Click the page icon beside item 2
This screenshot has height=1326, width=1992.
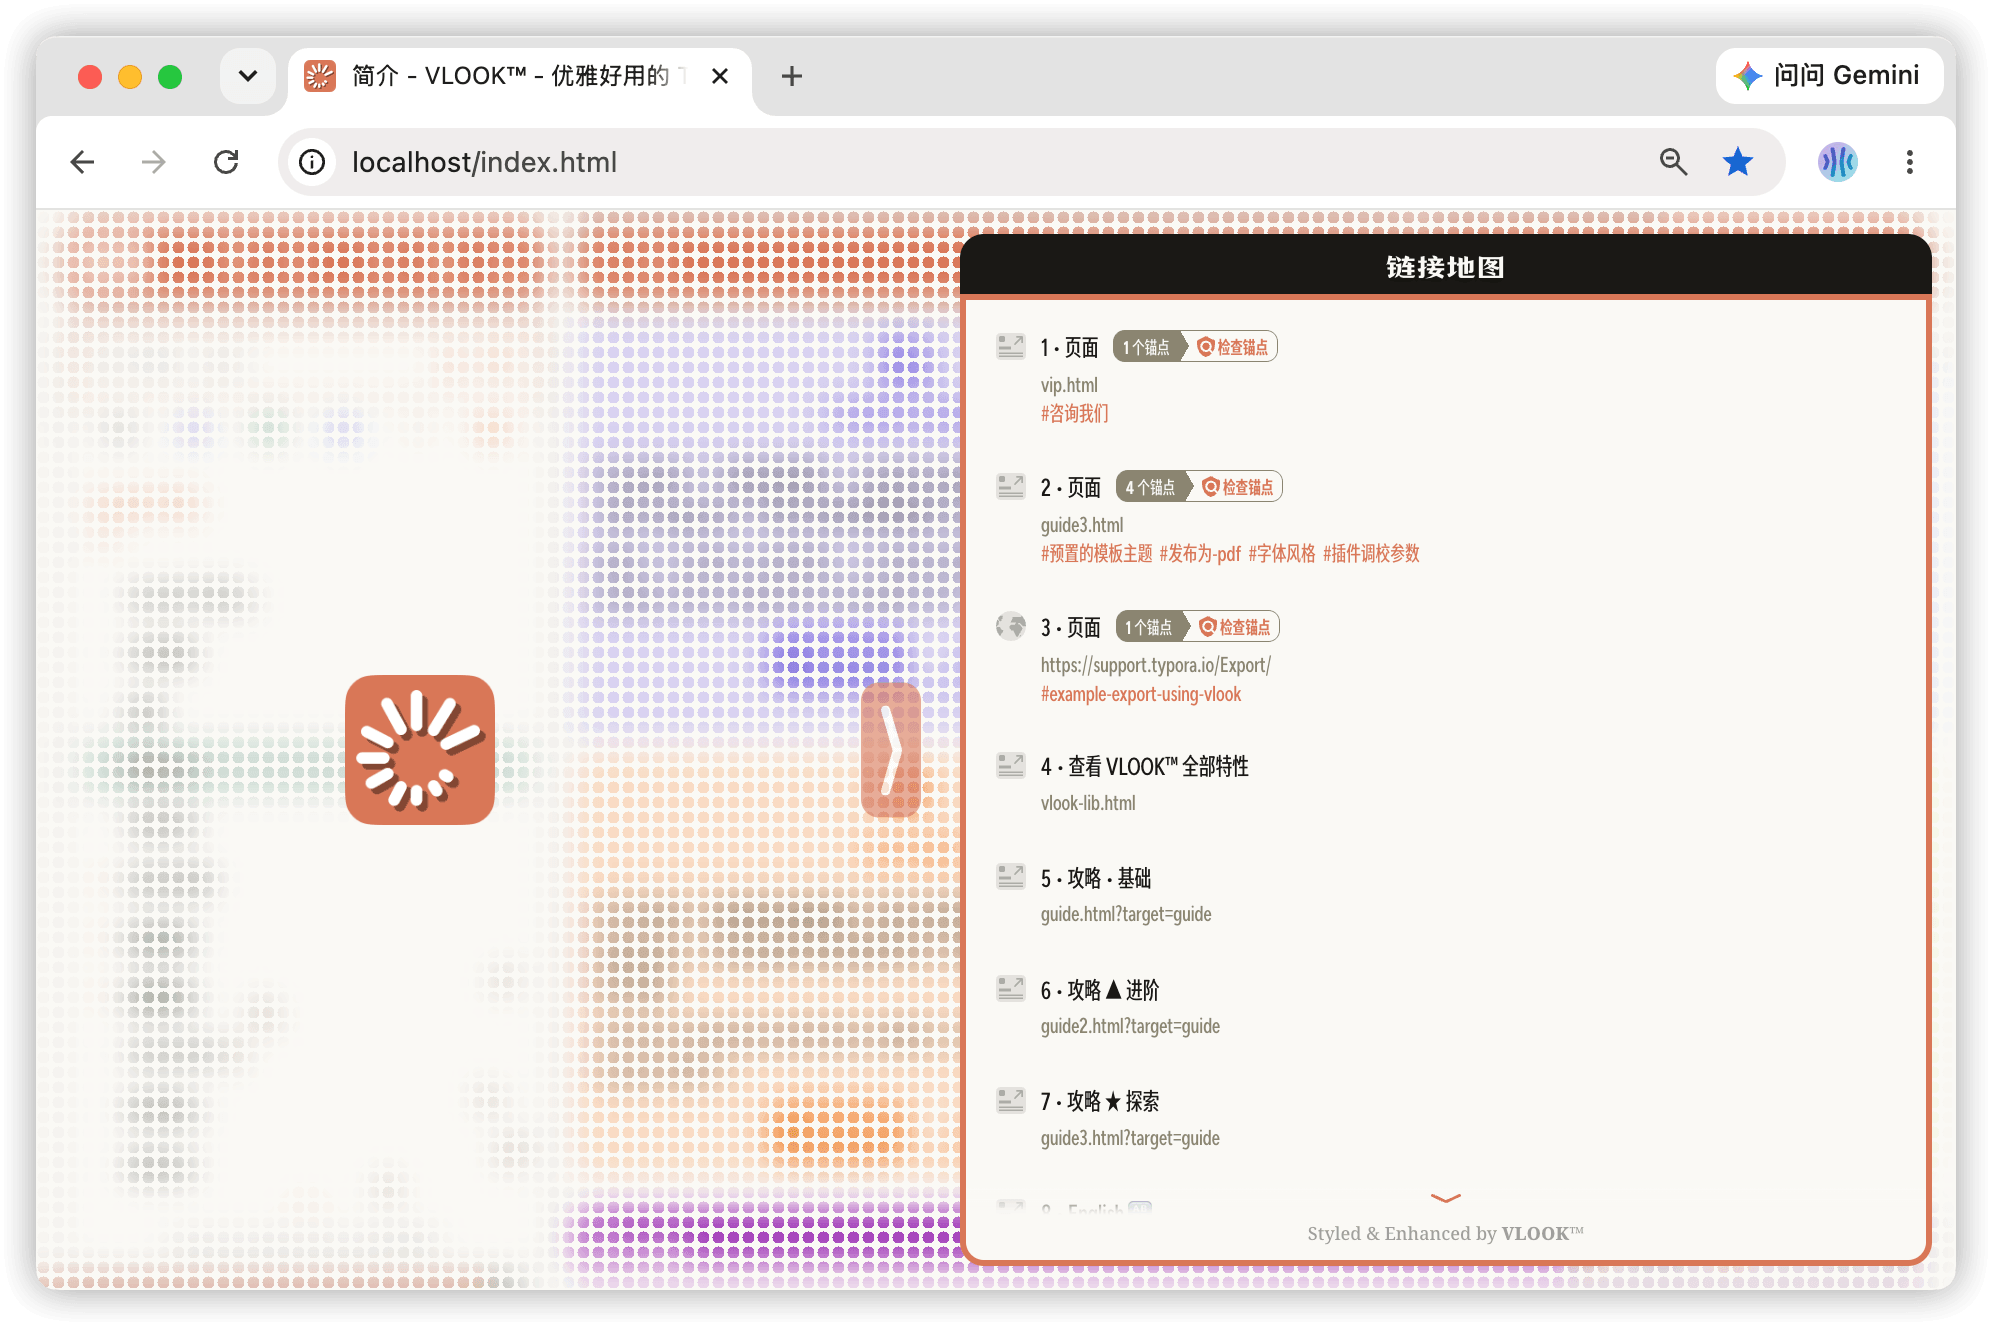pyautogui.click(x=1011, y=487)
